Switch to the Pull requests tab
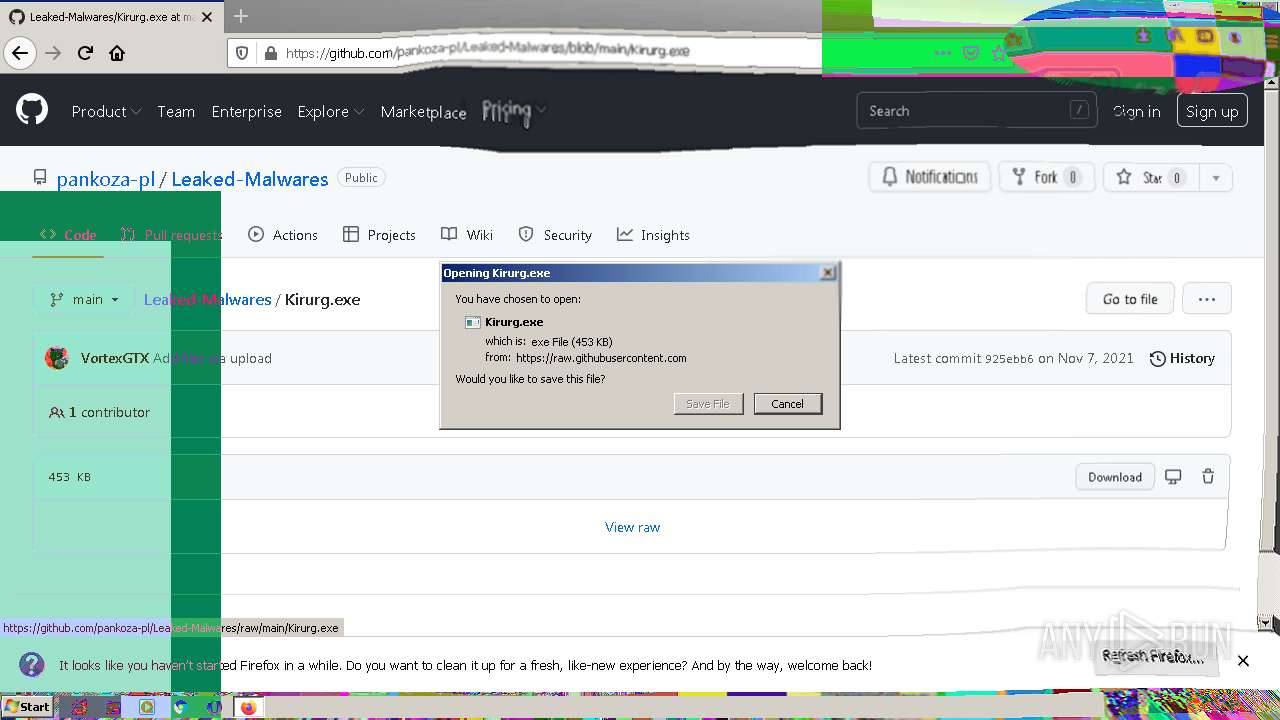Screen dimensions: 1280x720 pos(171,235)
